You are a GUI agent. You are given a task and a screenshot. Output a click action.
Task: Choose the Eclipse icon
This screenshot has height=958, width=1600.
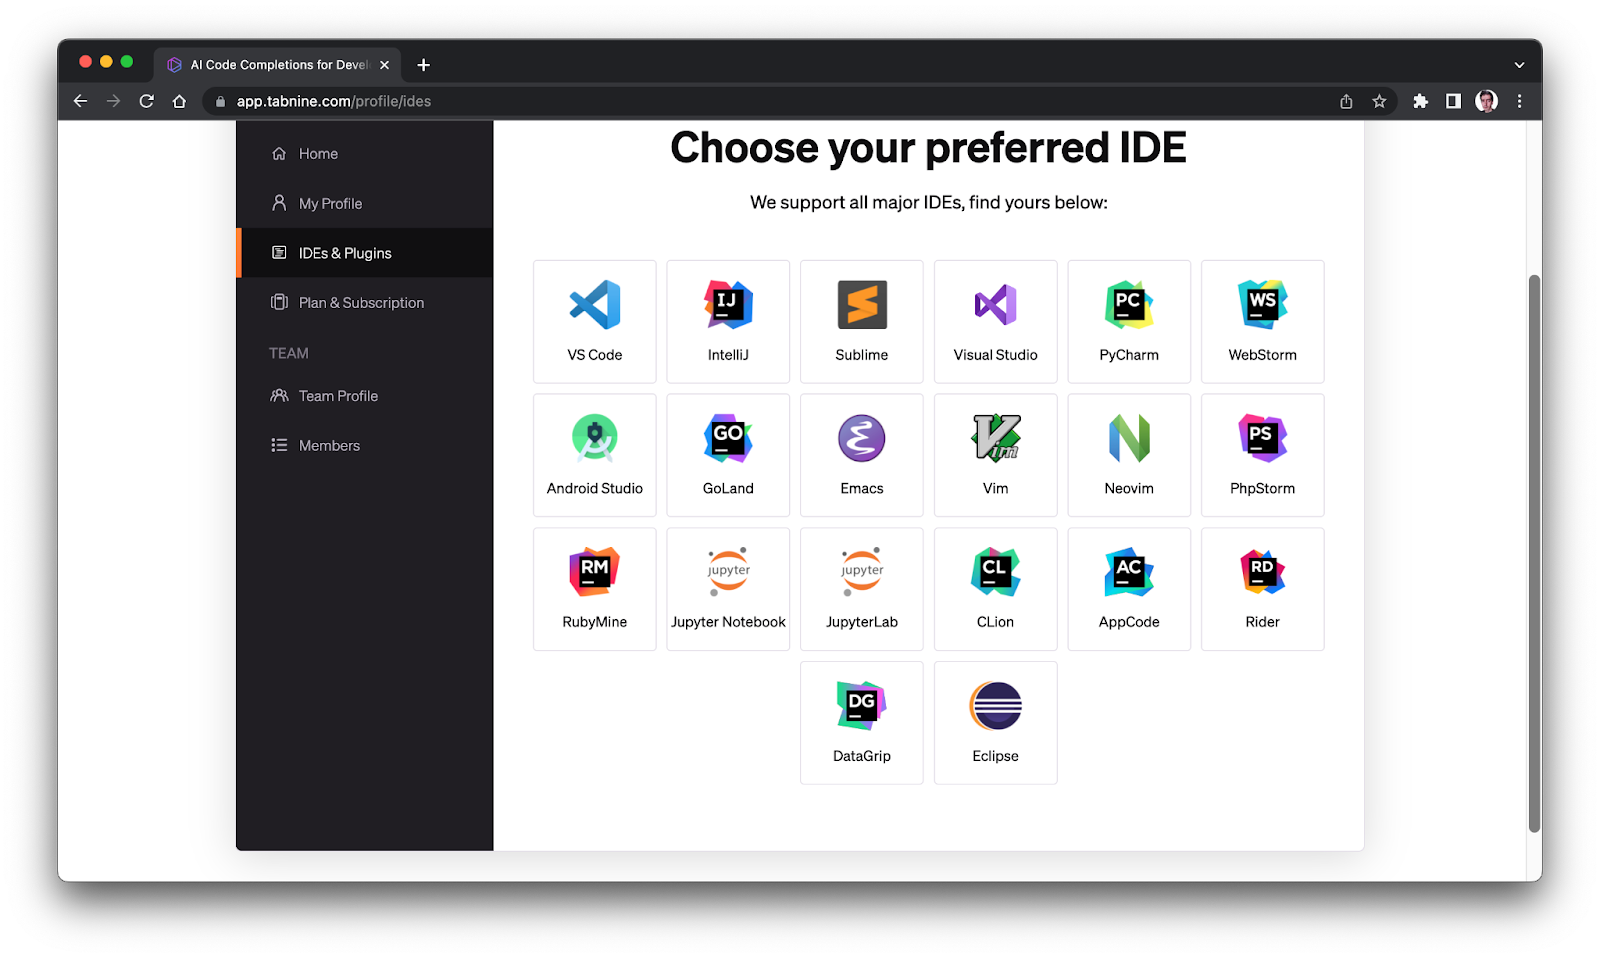click(x=996, y=706)
